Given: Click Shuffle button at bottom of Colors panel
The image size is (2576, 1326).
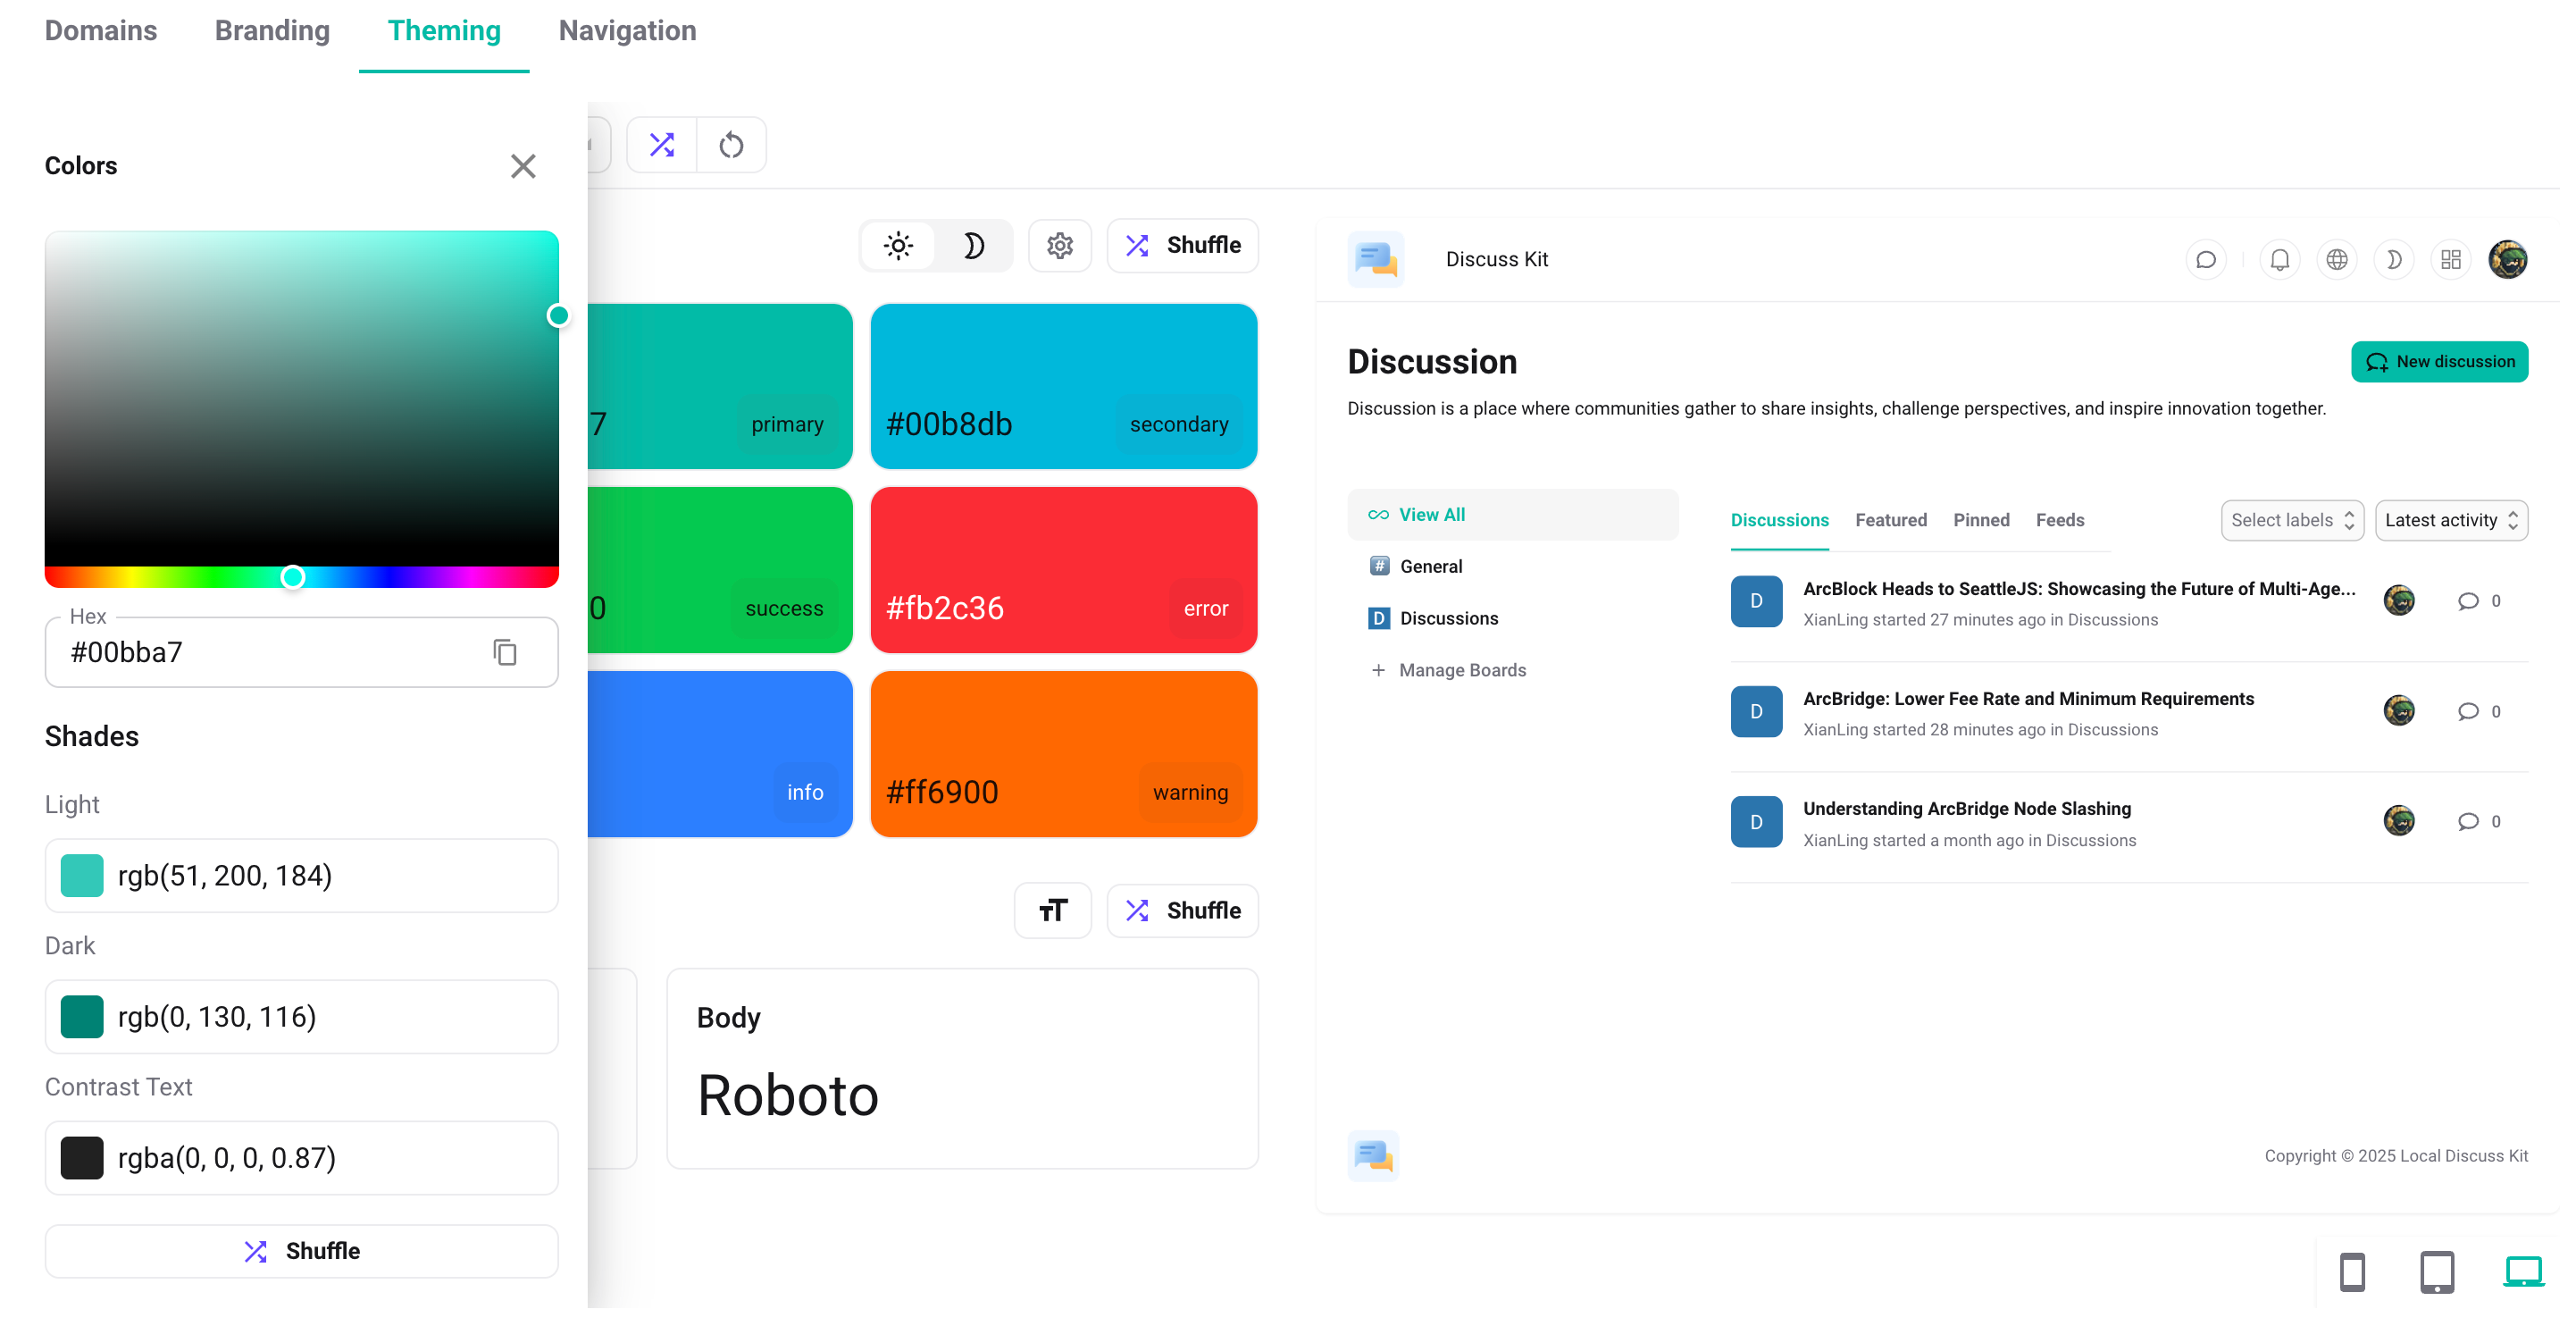Looking at the screenshot, I should [x=301, y=1251].
